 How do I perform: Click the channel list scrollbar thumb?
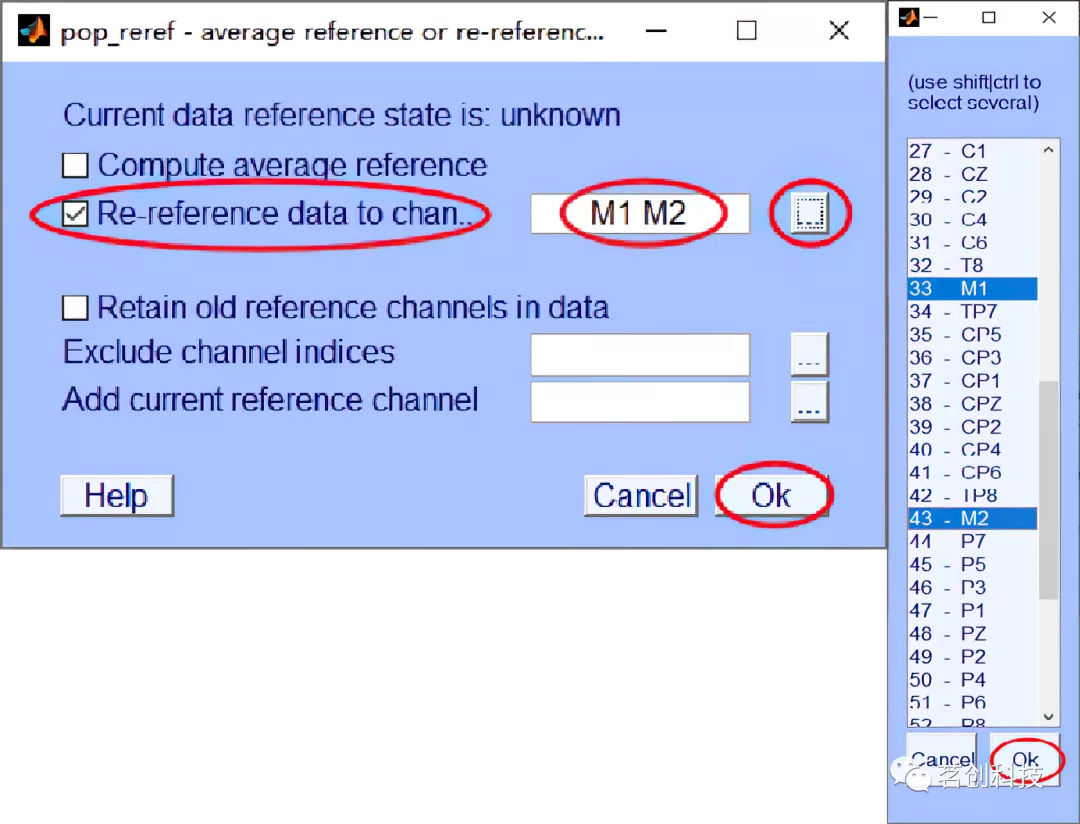[1049, 490]
